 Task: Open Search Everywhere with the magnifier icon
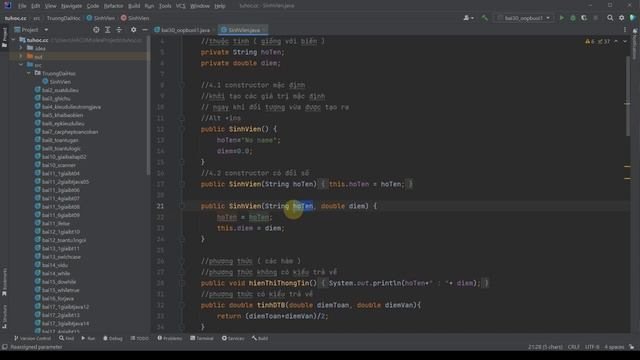tap(610, 18)
